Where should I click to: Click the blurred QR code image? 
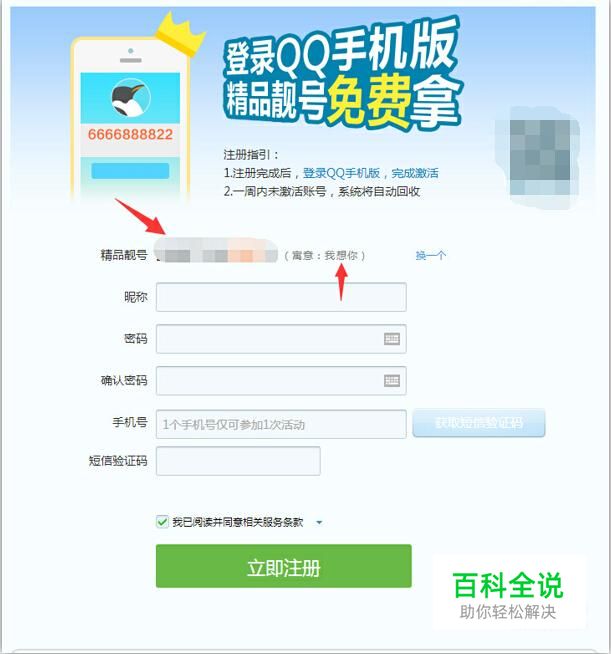click(x=538, y=157)
